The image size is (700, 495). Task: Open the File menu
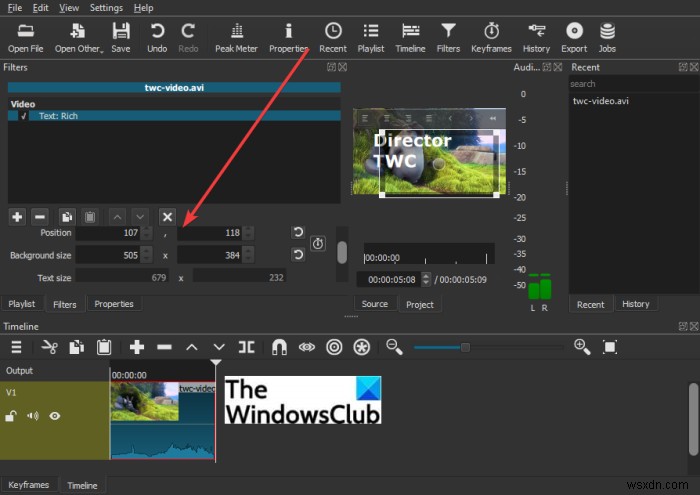(x=15, y=8)
